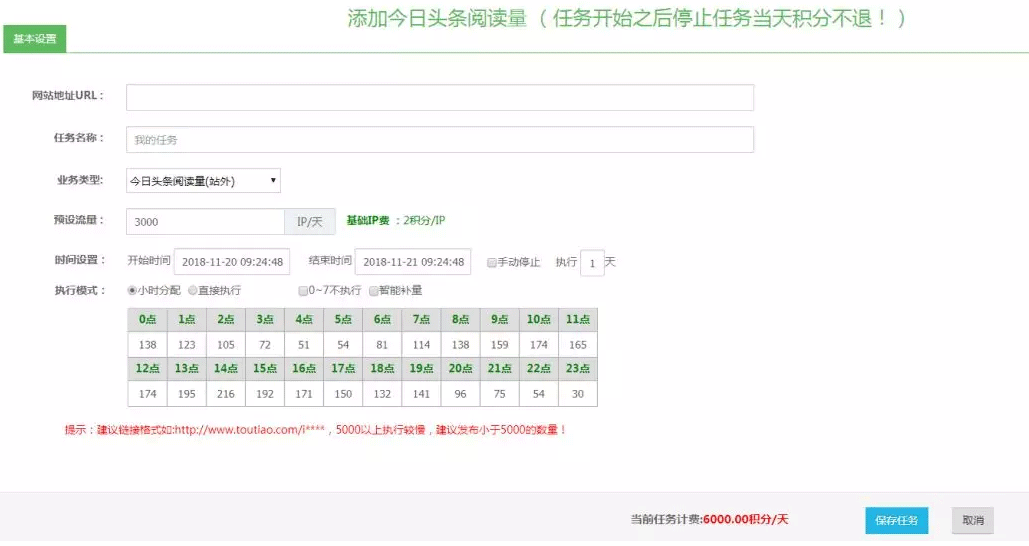1029x546 pixels.
Task: Click the 预设流量 input showing 3000
Action: (205, 221)
